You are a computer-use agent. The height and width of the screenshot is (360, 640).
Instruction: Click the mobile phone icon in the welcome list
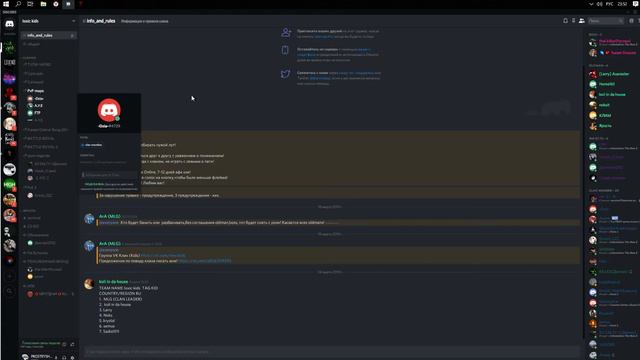285,50
